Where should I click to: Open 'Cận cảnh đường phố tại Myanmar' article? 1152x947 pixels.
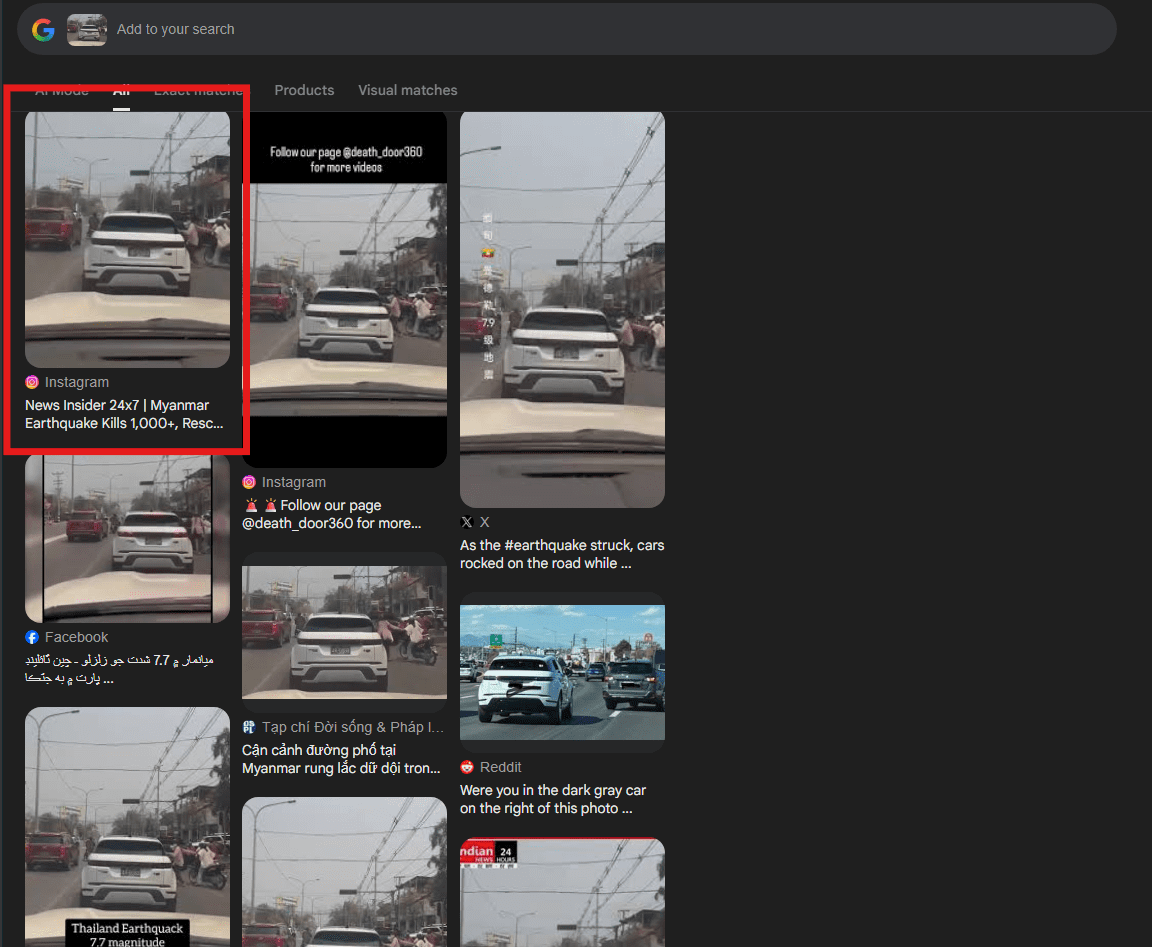341,759
